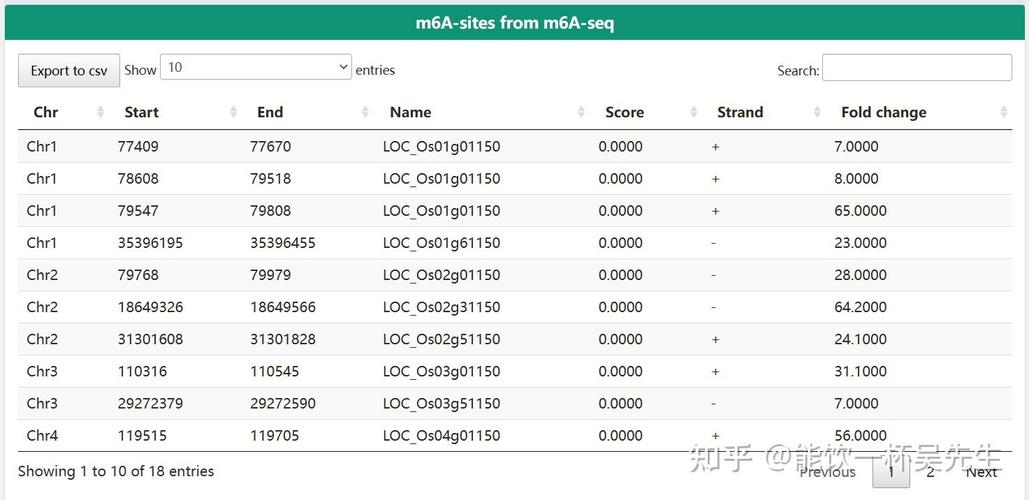Select fold change 31.1000
The height and width of the screenshot is (500, 1029).
click(860, 371)
